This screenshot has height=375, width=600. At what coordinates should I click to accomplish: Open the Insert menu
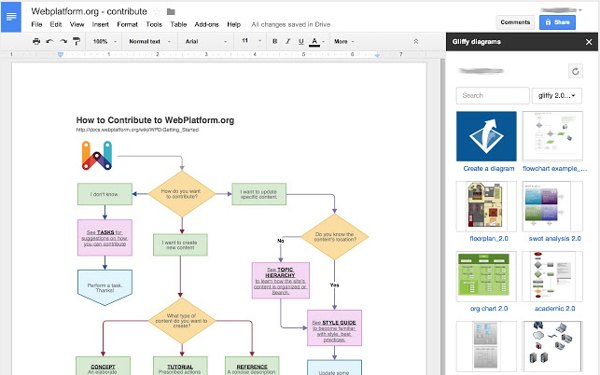(100, 24)
